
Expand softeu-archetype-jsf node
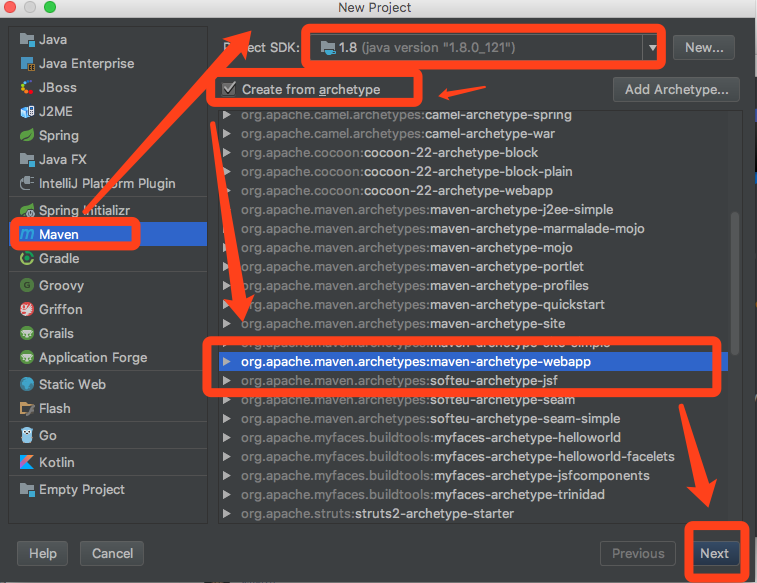tap(226, 381)
